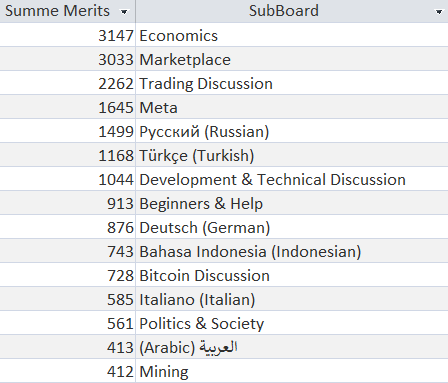
Task: Click the merits value 412 cell
Action: pos(67,371)
